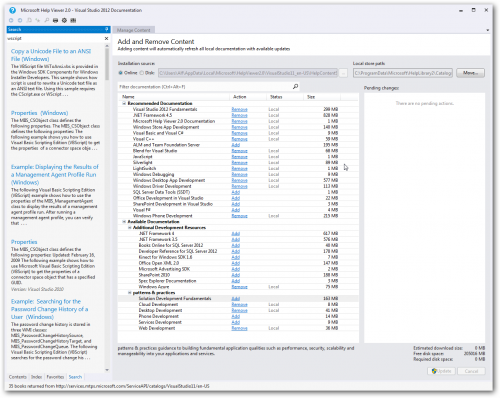Click the Add to Favorites star icon
This screenshot has width=500, height=398.
tap(38, 20)
